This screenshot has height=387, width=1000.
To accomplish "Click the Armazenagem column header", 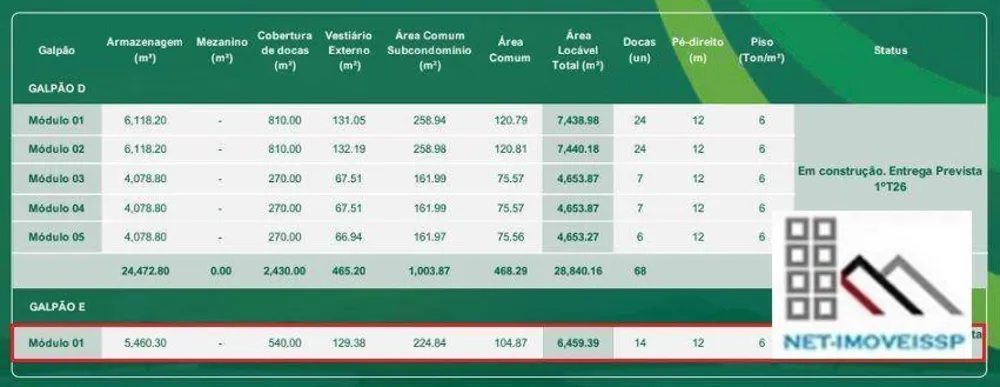I will (x=145, y=50).
